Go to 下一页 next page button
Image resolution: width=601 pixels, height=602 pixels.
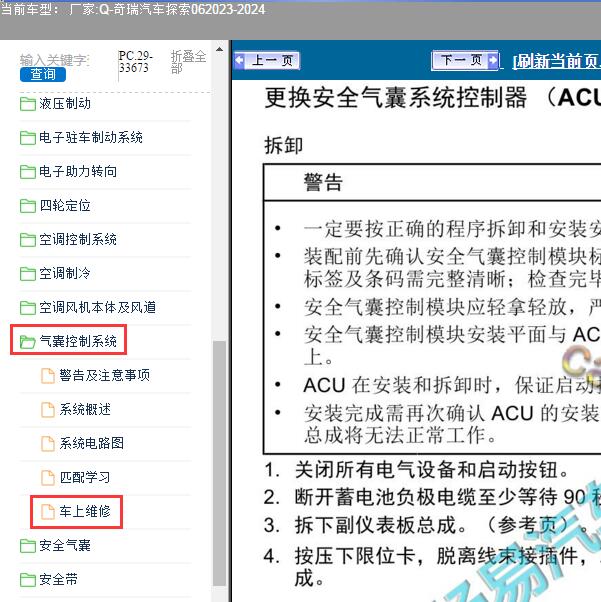465,60
